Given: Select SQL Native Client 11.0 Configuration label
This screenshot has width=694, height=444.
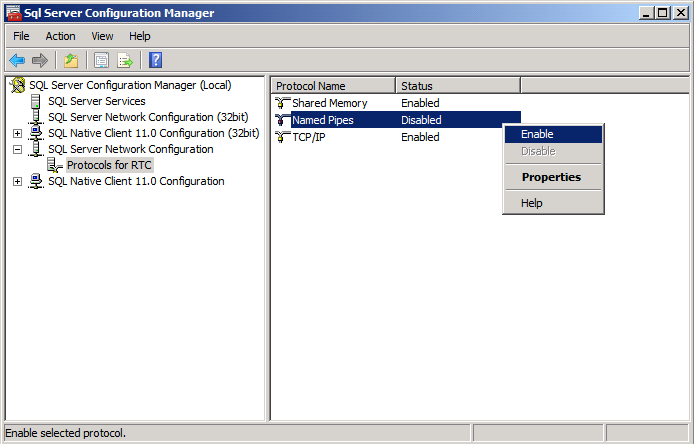Looking at the screenshot, I should pos(136,181).
